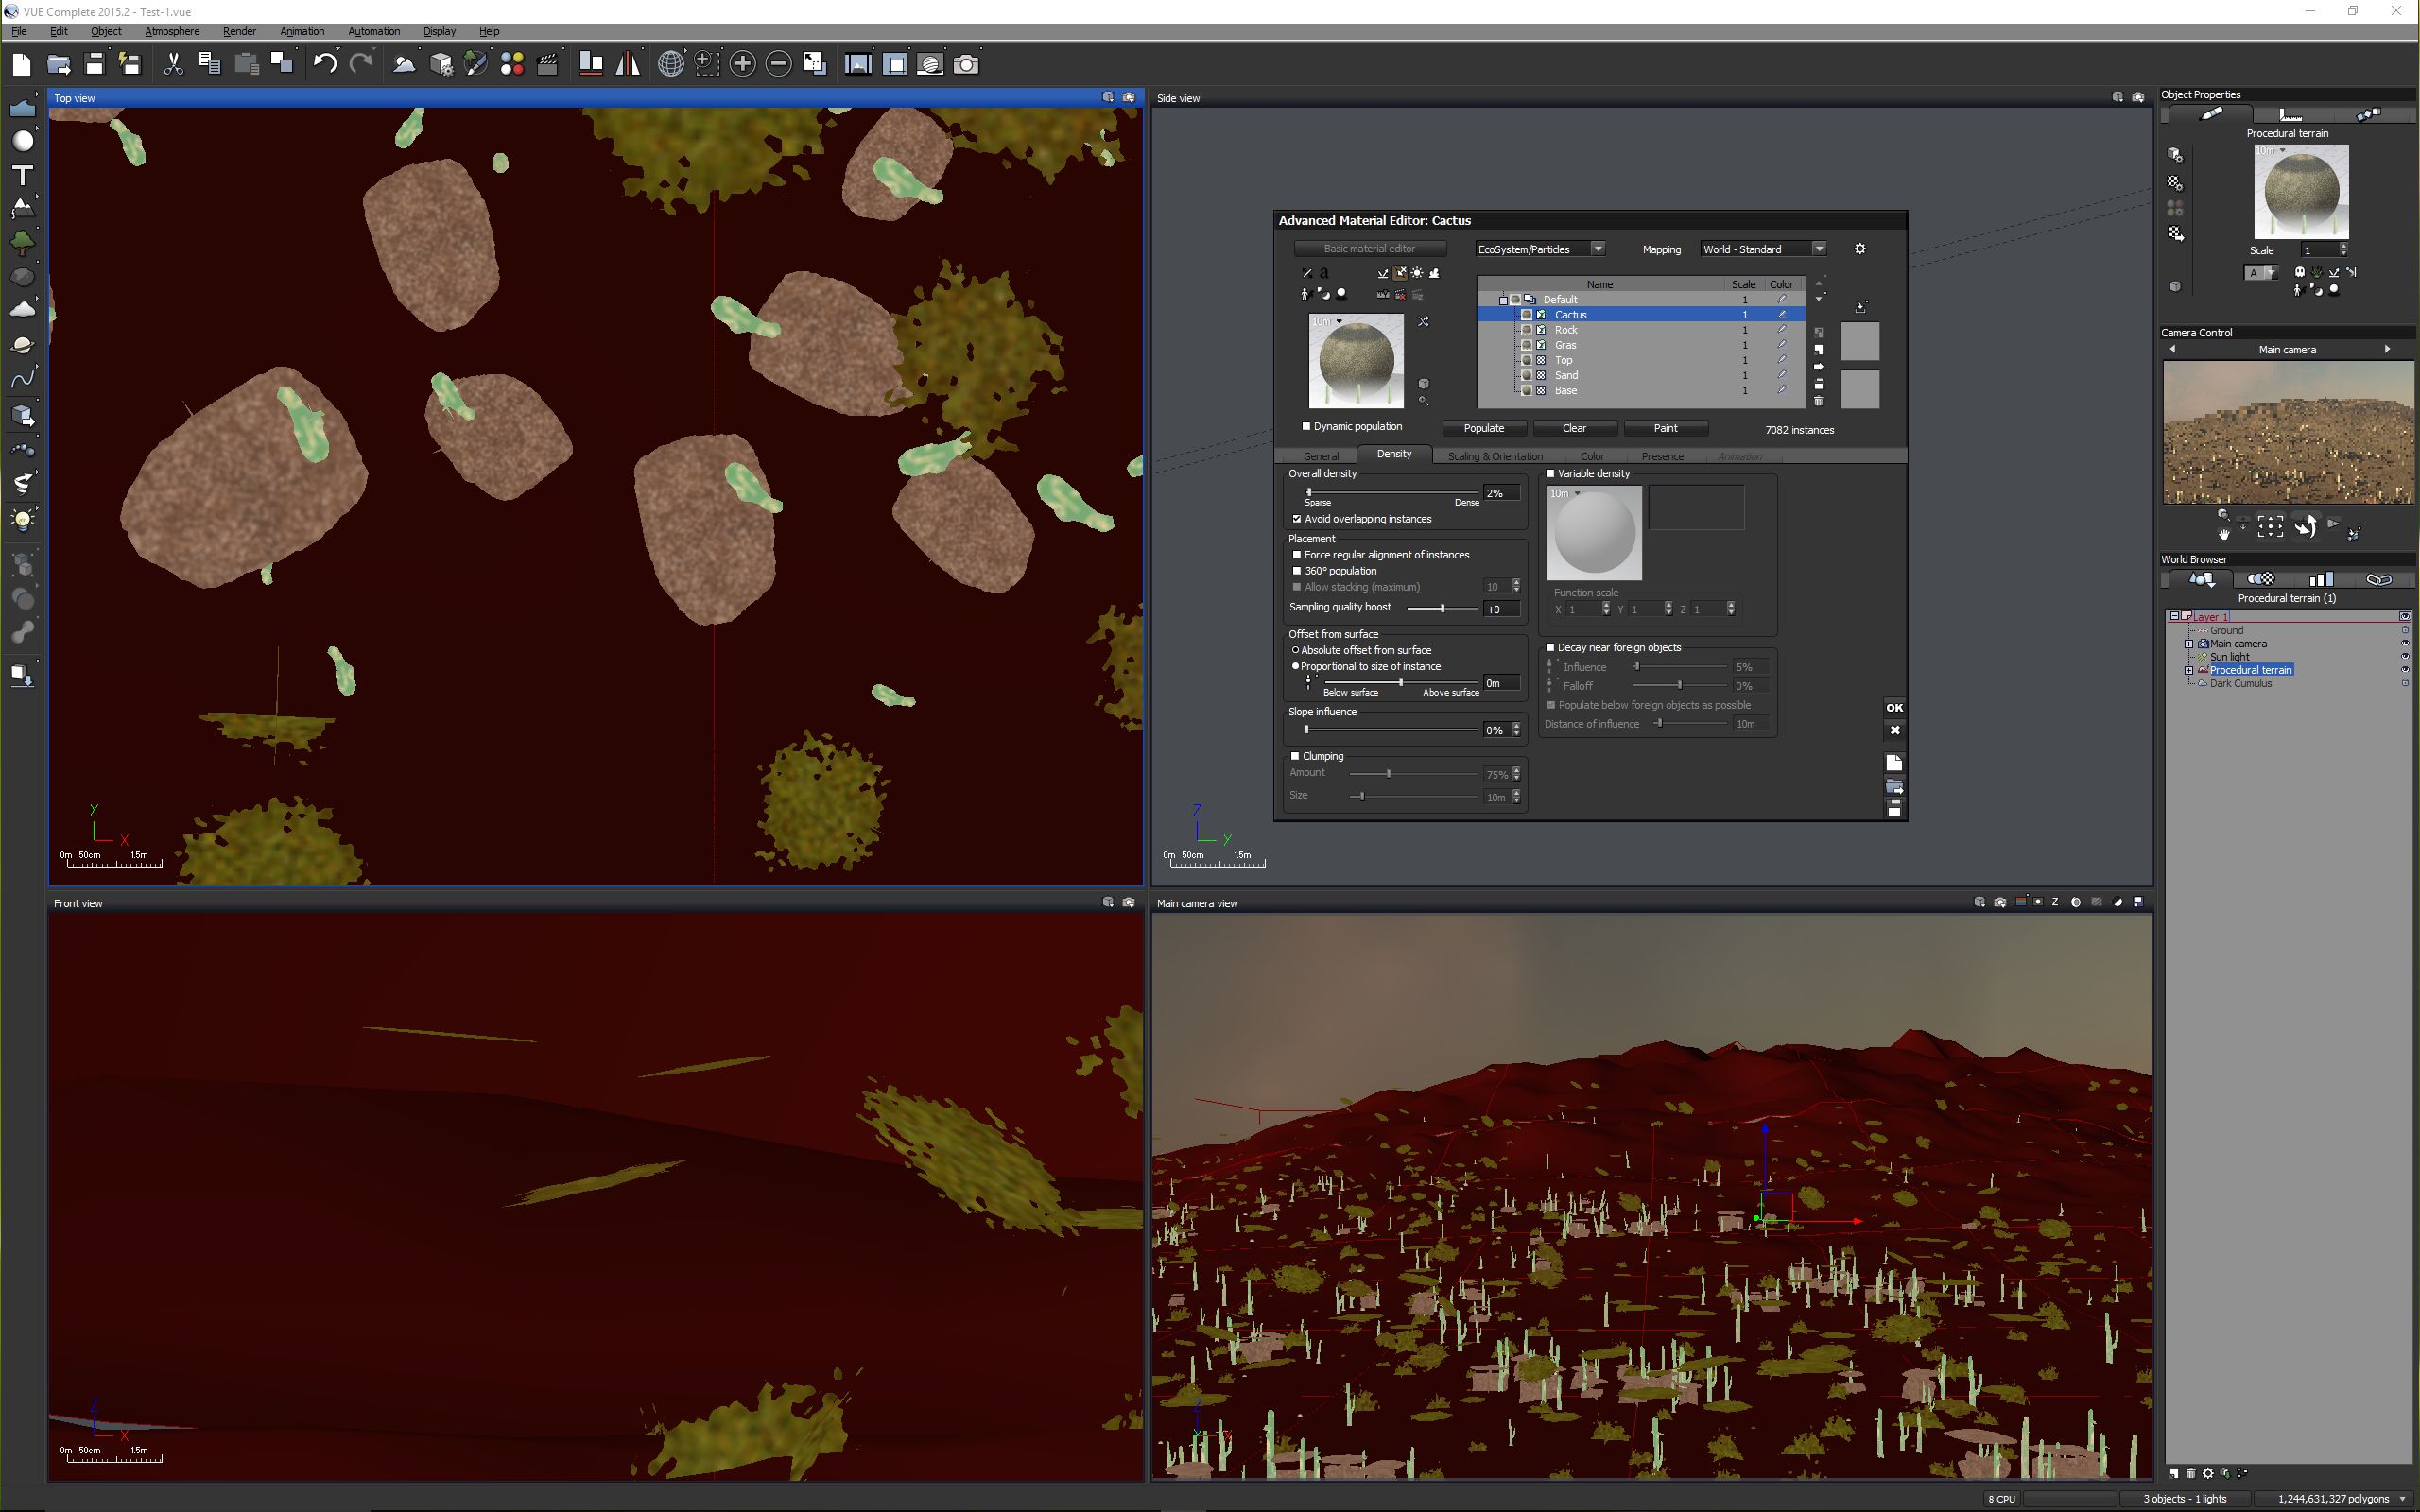This screenshot has height=1512, width=2420.
Task: Expand the Procedural terrain tree node
Action: [x=2189, y=670]
